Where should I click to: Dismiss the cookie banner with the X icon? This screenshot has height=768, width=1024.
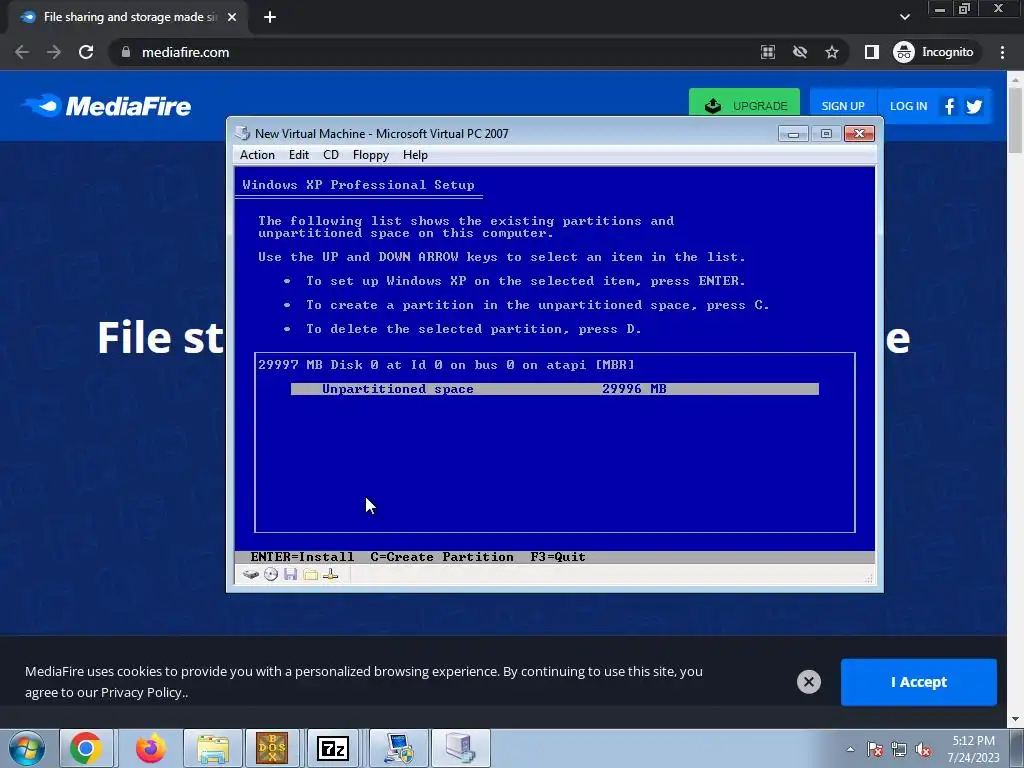pos(808,682)
